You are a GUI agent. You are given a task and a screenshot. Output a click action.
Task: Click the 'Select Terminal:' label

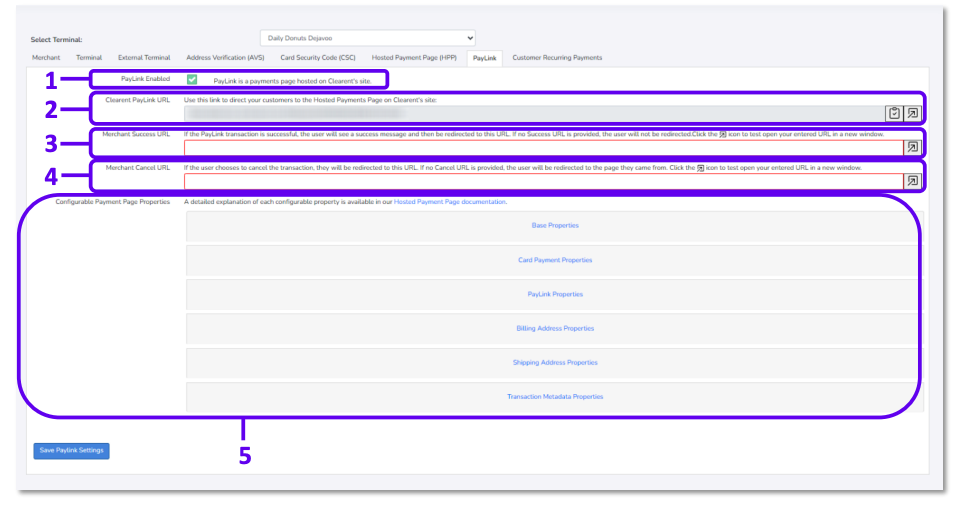pos(57,39)
